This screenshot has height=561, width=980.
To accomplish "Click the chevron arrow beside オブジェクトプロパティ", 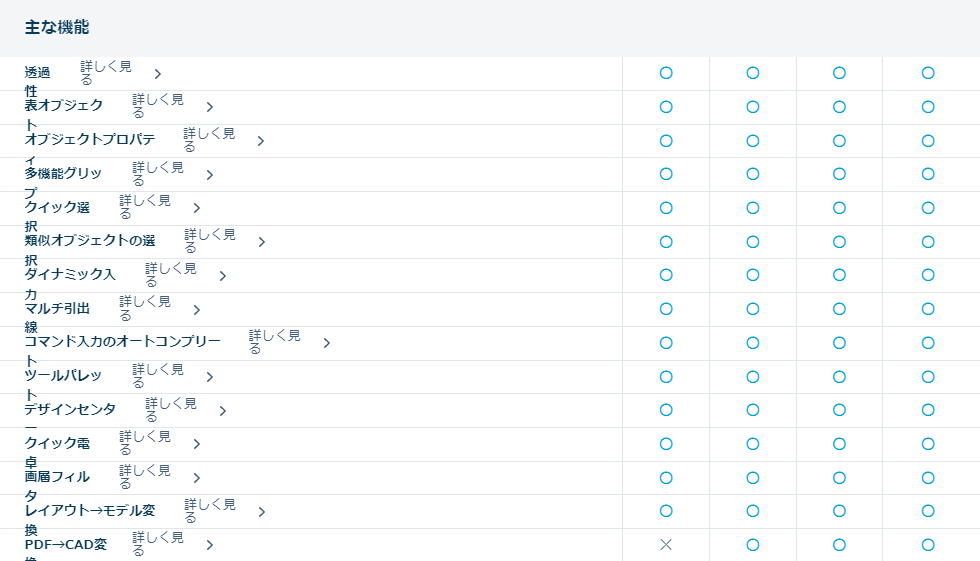I will tap(261, 141).
